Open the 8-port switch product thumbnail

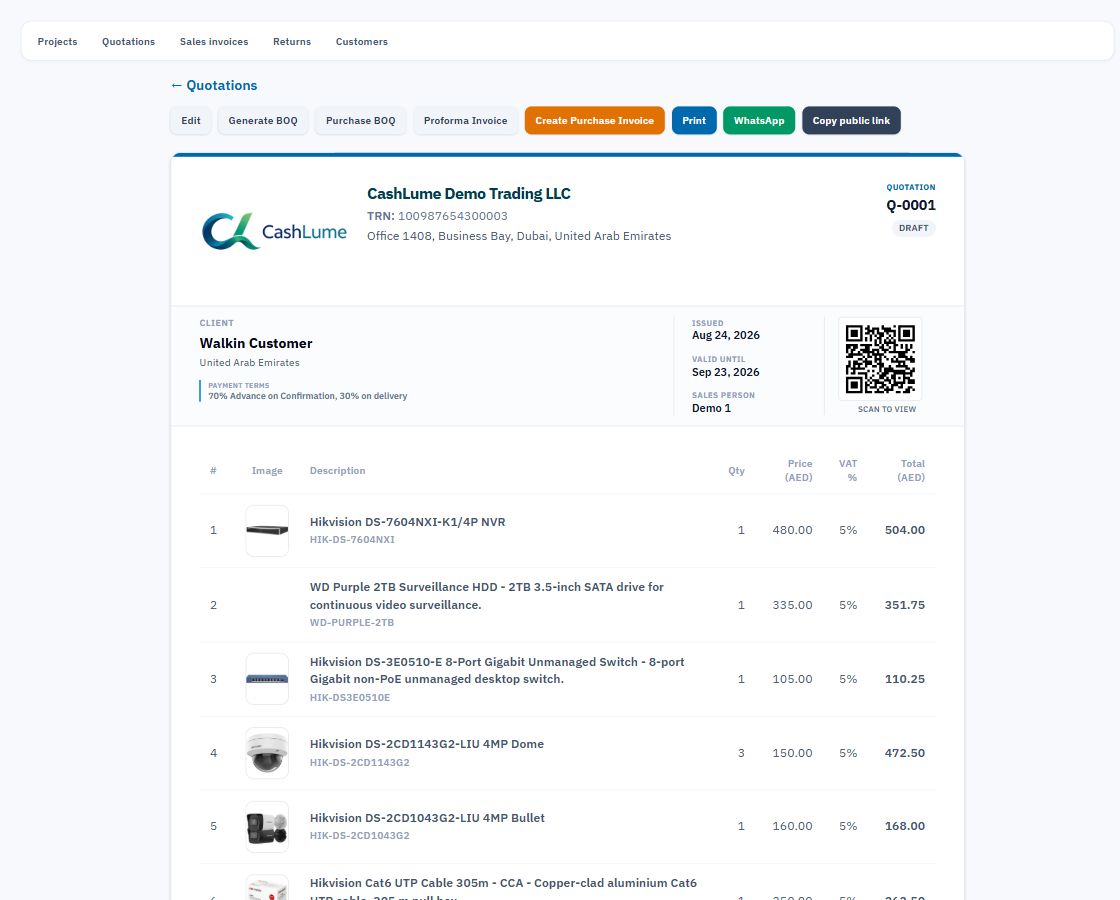tap(267, 679)
